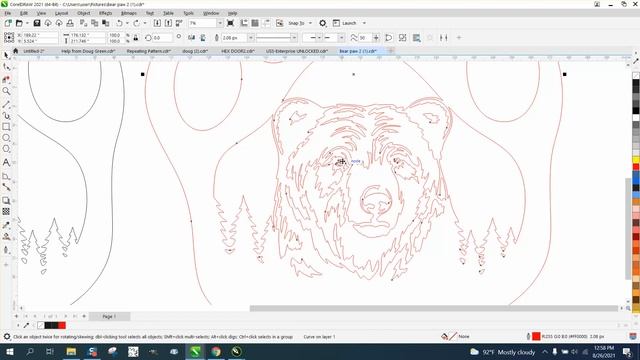Add a new document tab with plus button
Viewport: 640px width, 360px height.
[x=391, y=51]
